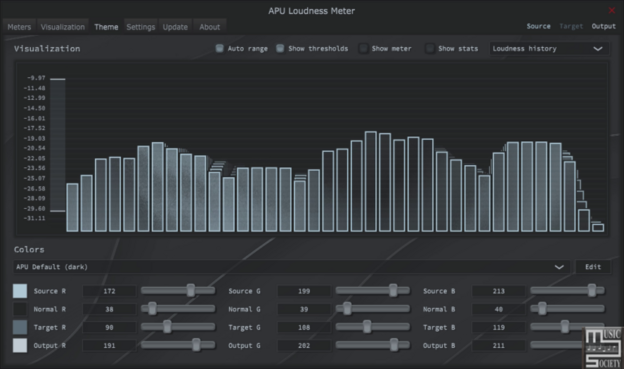Viewport: 624px width, 369px height.
Task: Go to the Update tab
Action: tap(175, 27)
